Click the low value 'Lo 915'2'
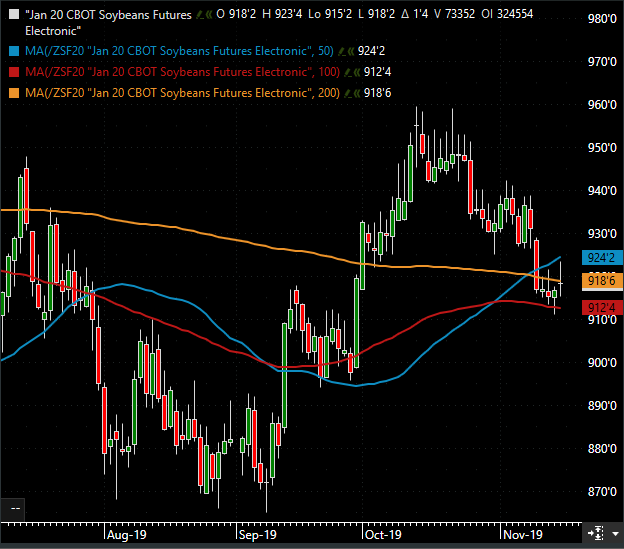The width and height of the screenshot is (624, 549). pos(330,14)
